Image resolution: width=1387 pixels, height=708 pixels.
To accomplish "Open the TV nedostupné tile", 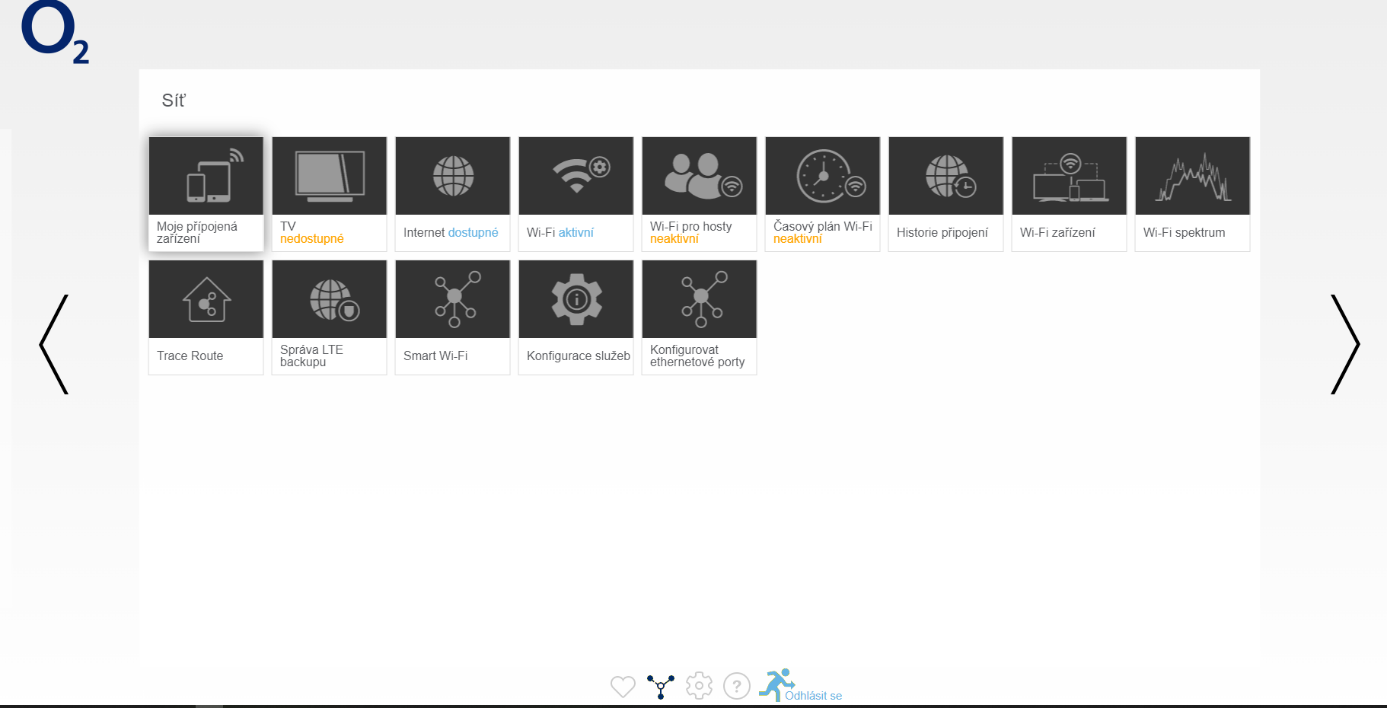I will (x=329, y=193).
